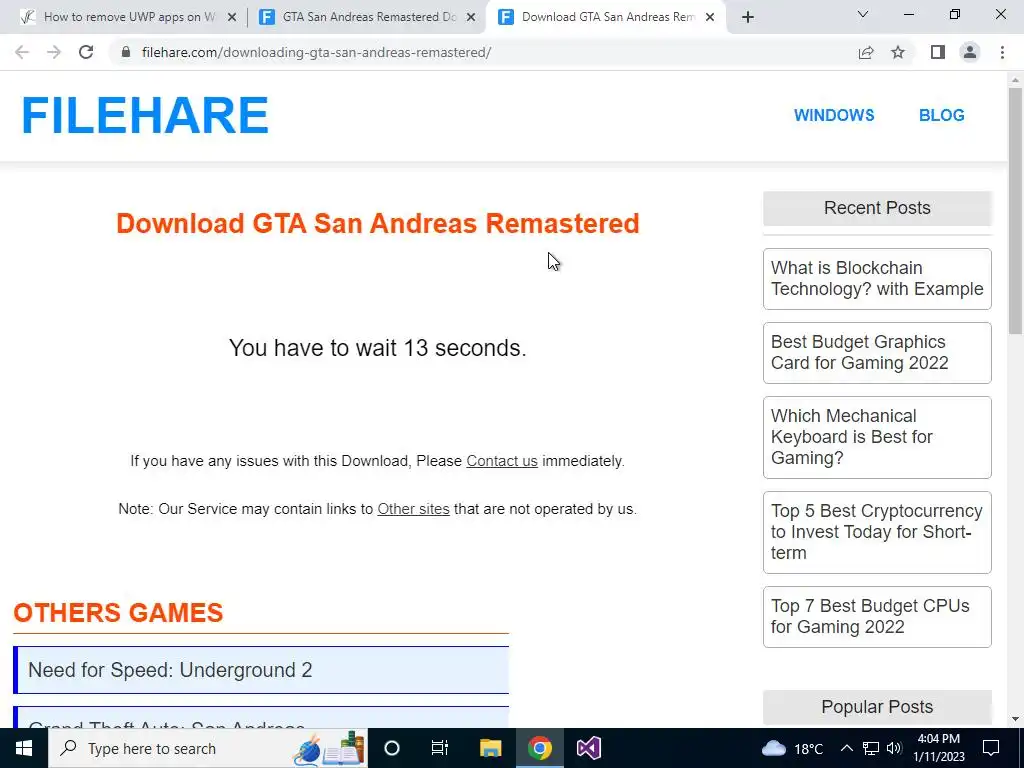Screen dimensions: 1024x768
Task: Bookmark this page with the star icon
Action: point(898,52)
